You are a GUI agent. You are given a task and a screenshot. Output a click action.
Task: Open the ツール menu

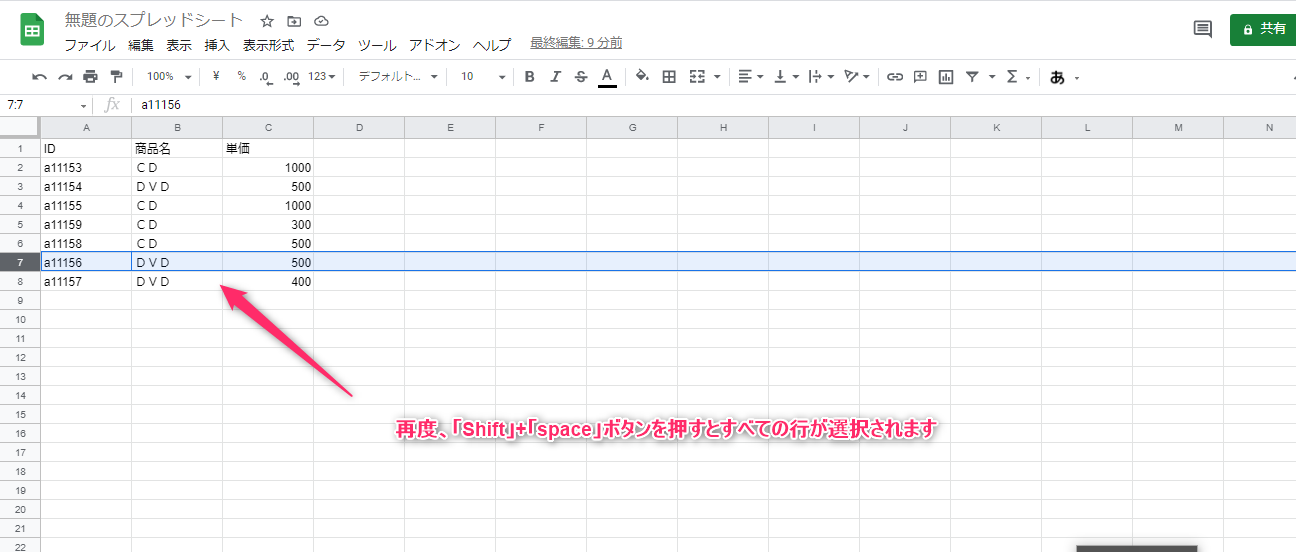pyautogui.click(x=377, y=45)
